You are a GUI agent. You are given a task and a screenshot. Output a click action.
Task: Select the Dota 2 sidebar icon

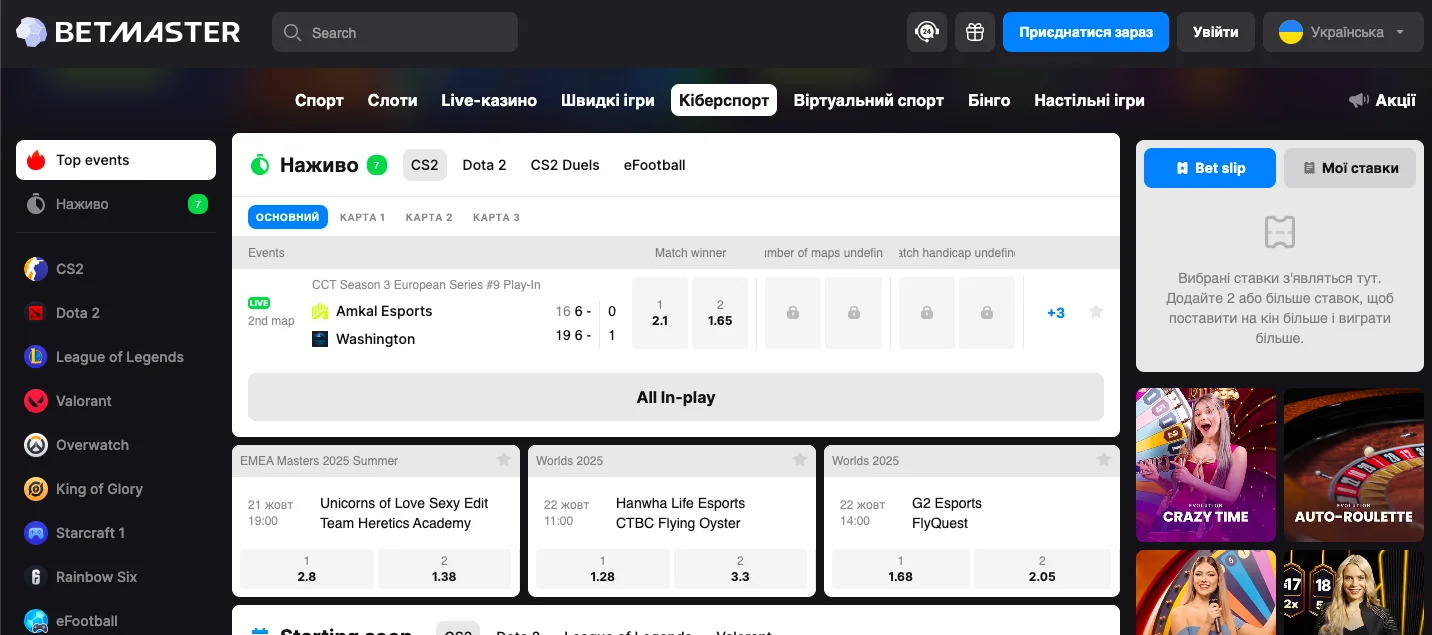pos(36,313)
